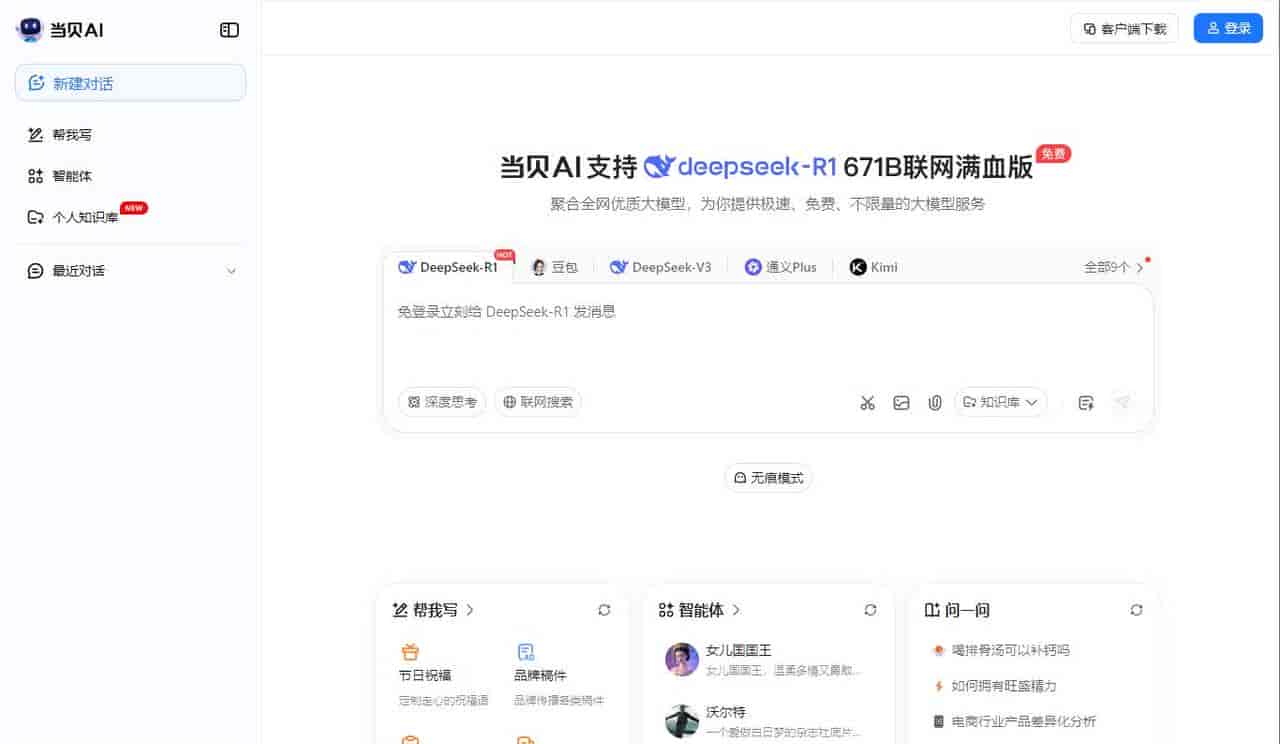Open 品牌稿件 writing template
This screenshot has width=1280, height=744.
pos(559,676)
